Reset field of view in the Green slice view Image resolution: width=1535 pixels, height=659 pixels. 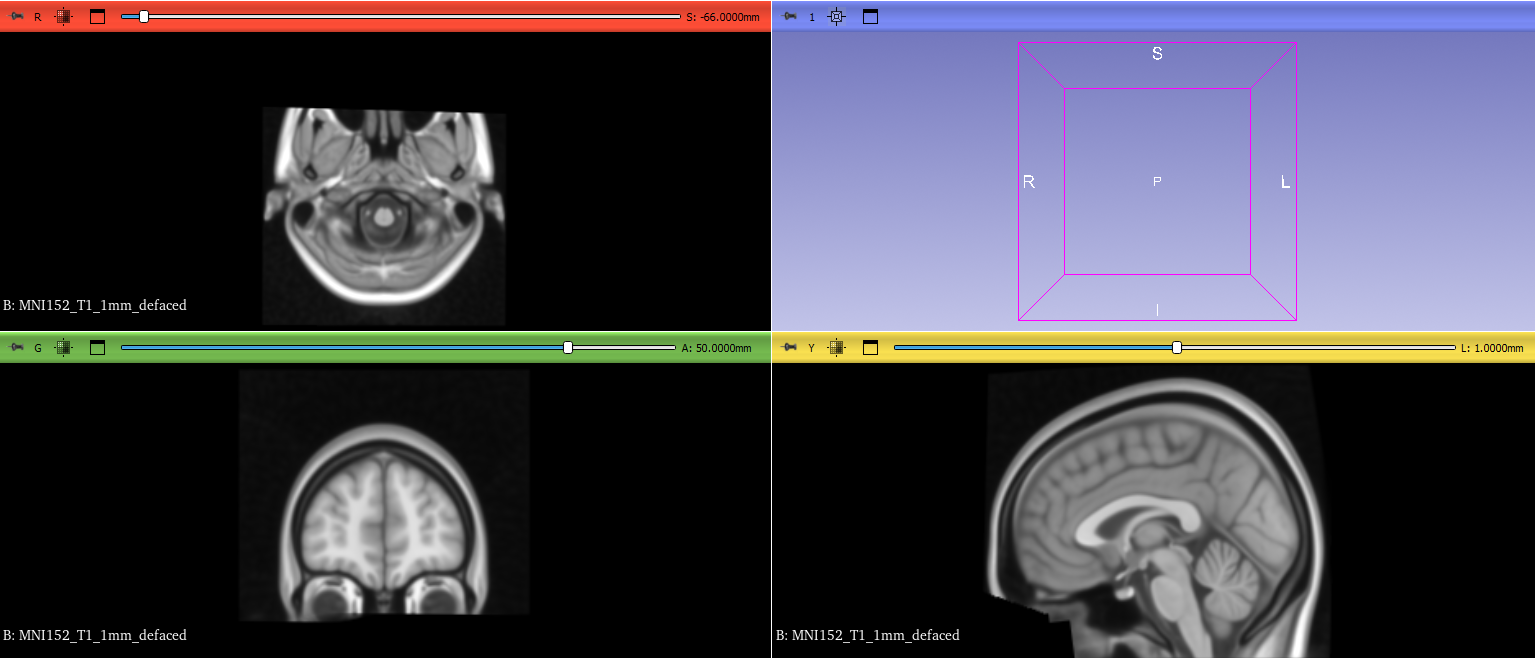click(x=63, y=348)
